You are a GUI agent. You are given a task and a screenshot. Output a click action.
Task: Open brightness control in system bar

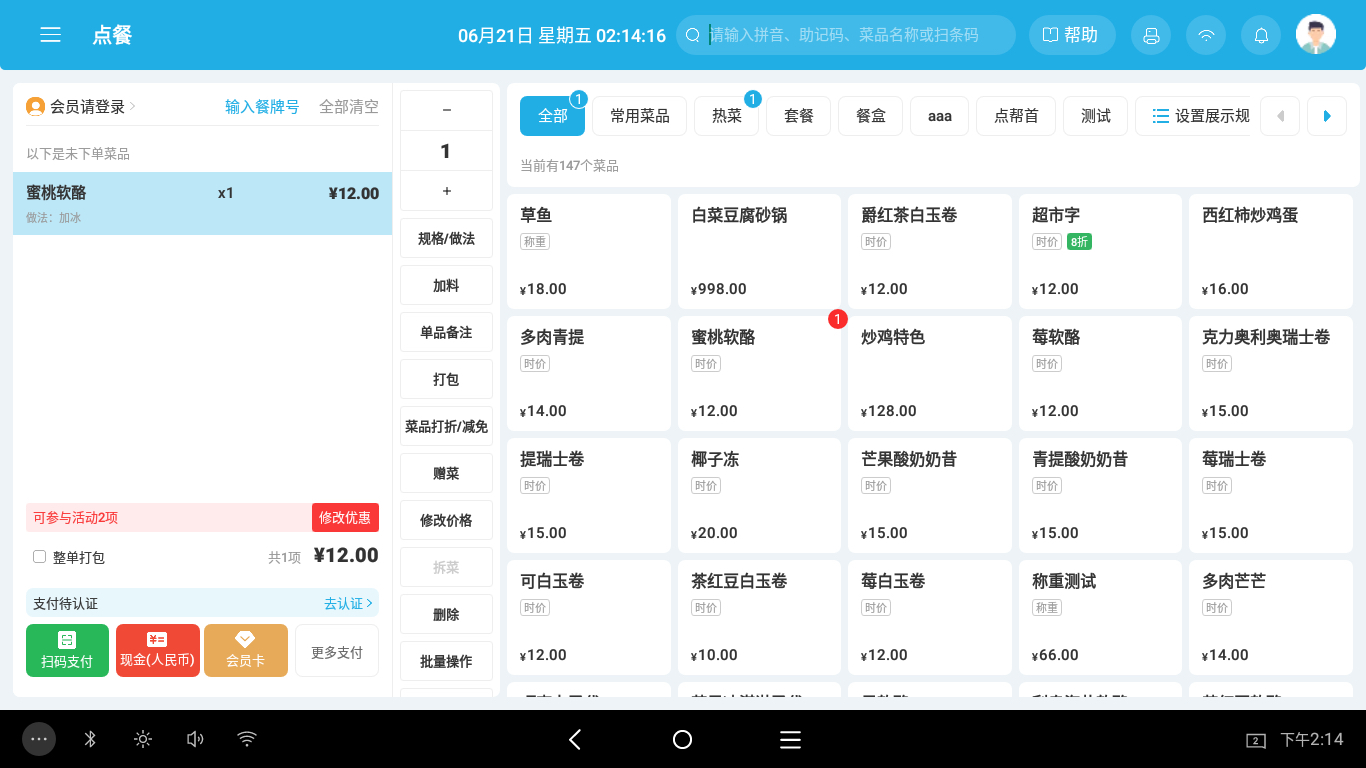143,739
